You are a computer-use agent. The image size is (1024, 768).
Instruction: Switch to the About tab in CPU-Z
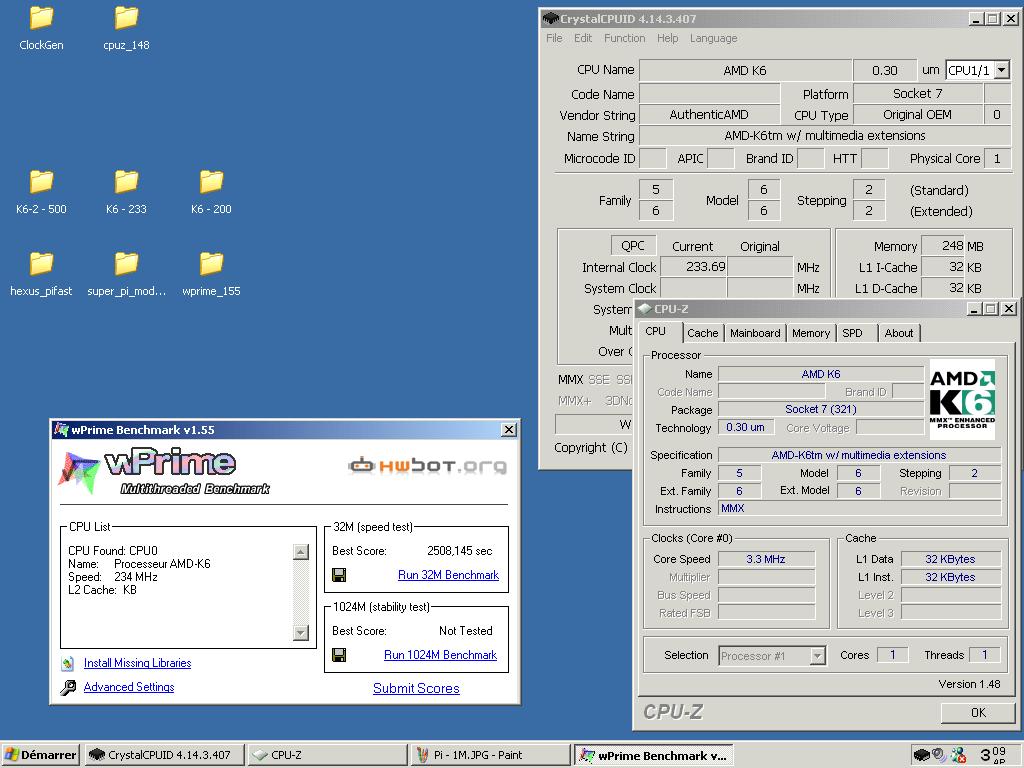[899, 333]
